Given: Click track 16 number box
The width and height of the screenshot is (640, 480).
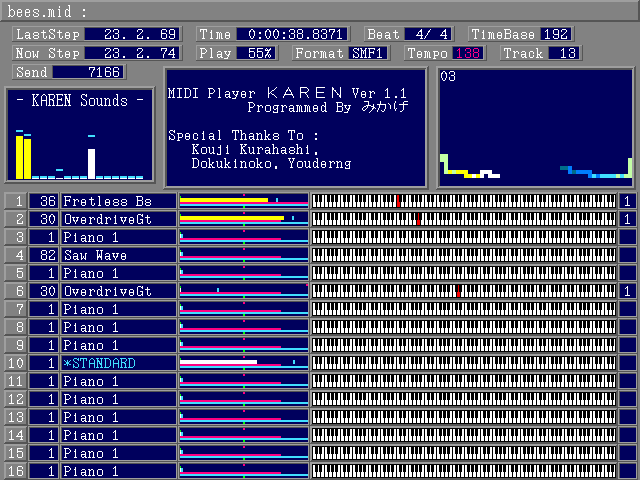Looking at the screenshot, I should [16, 471].
